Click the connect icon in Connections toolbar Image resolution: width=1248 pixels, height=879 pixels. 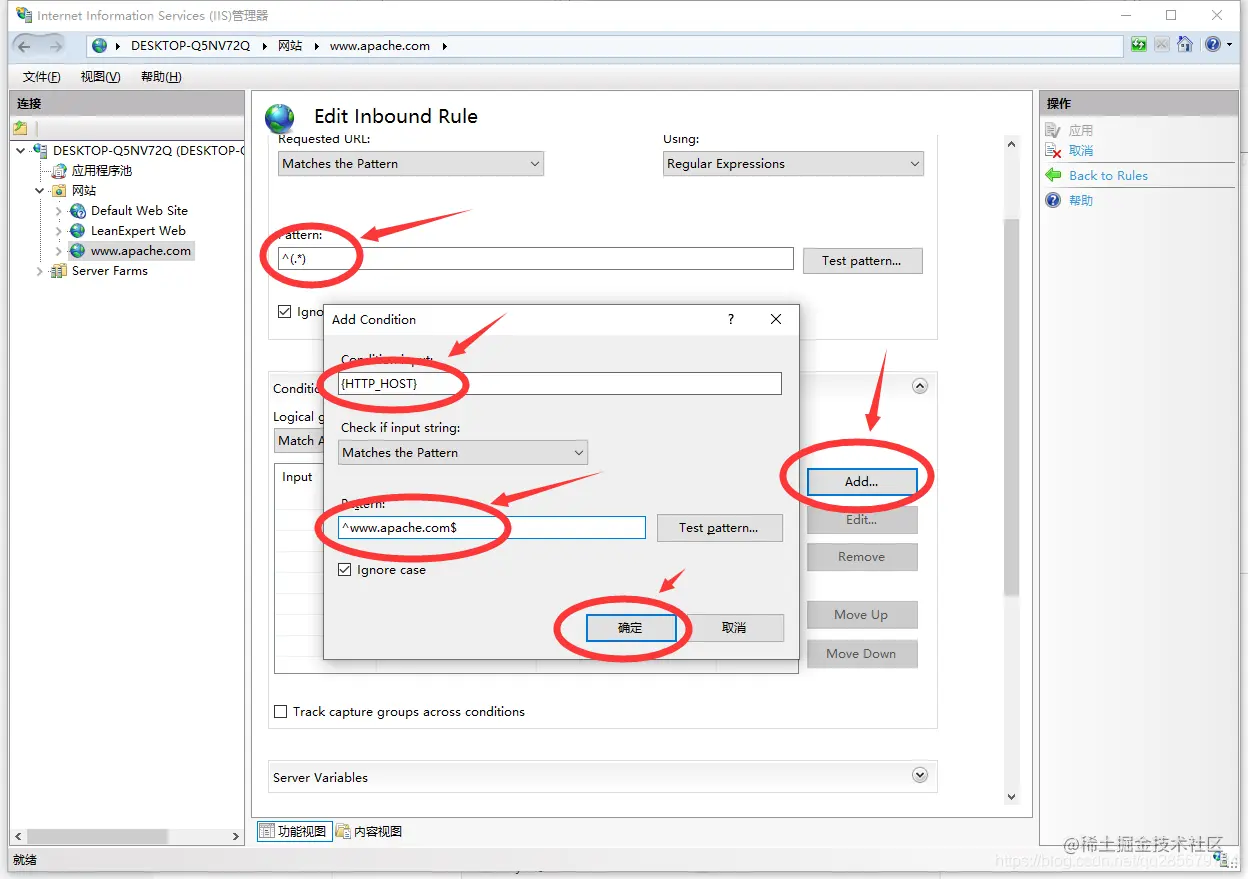[x=20, y=128]
